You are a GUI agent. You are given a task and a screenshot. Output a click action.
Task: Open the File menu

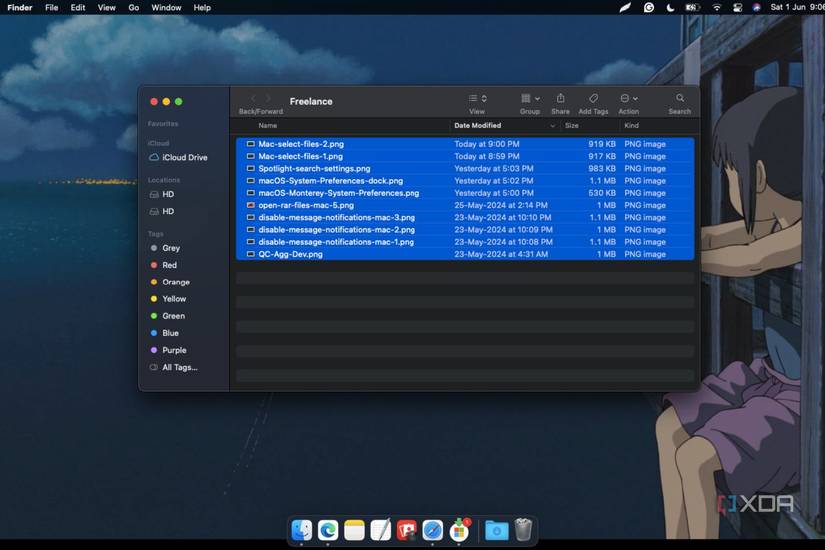point(52,7)
